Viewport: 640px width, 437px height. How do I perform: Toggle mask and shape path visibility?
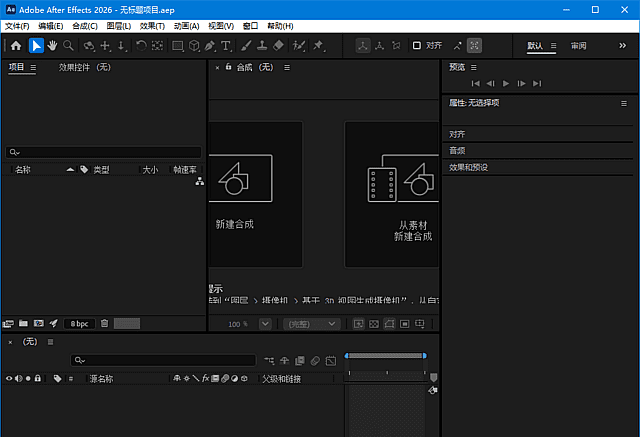pyautogui.click(x=389, y=324)
